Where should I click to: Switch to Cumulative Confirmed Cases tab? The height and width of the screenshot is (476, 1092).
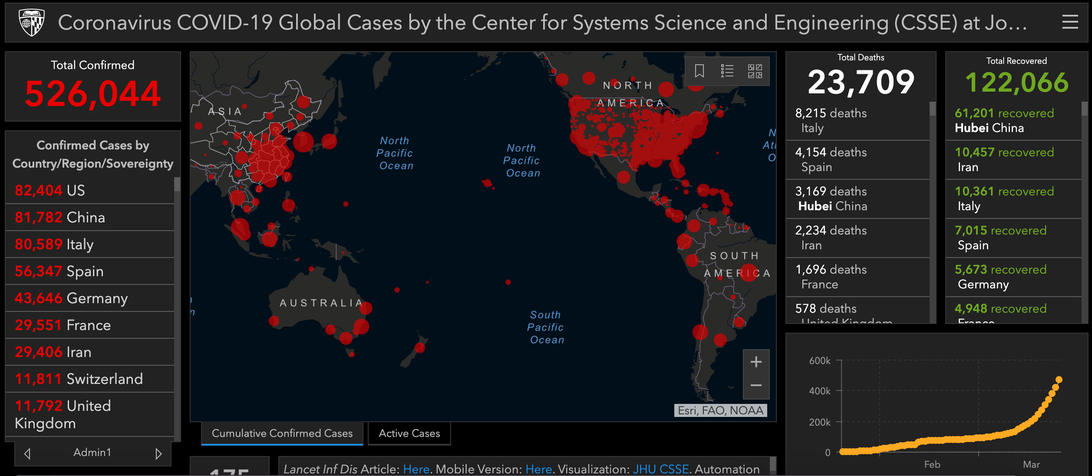tap(282, 433)
